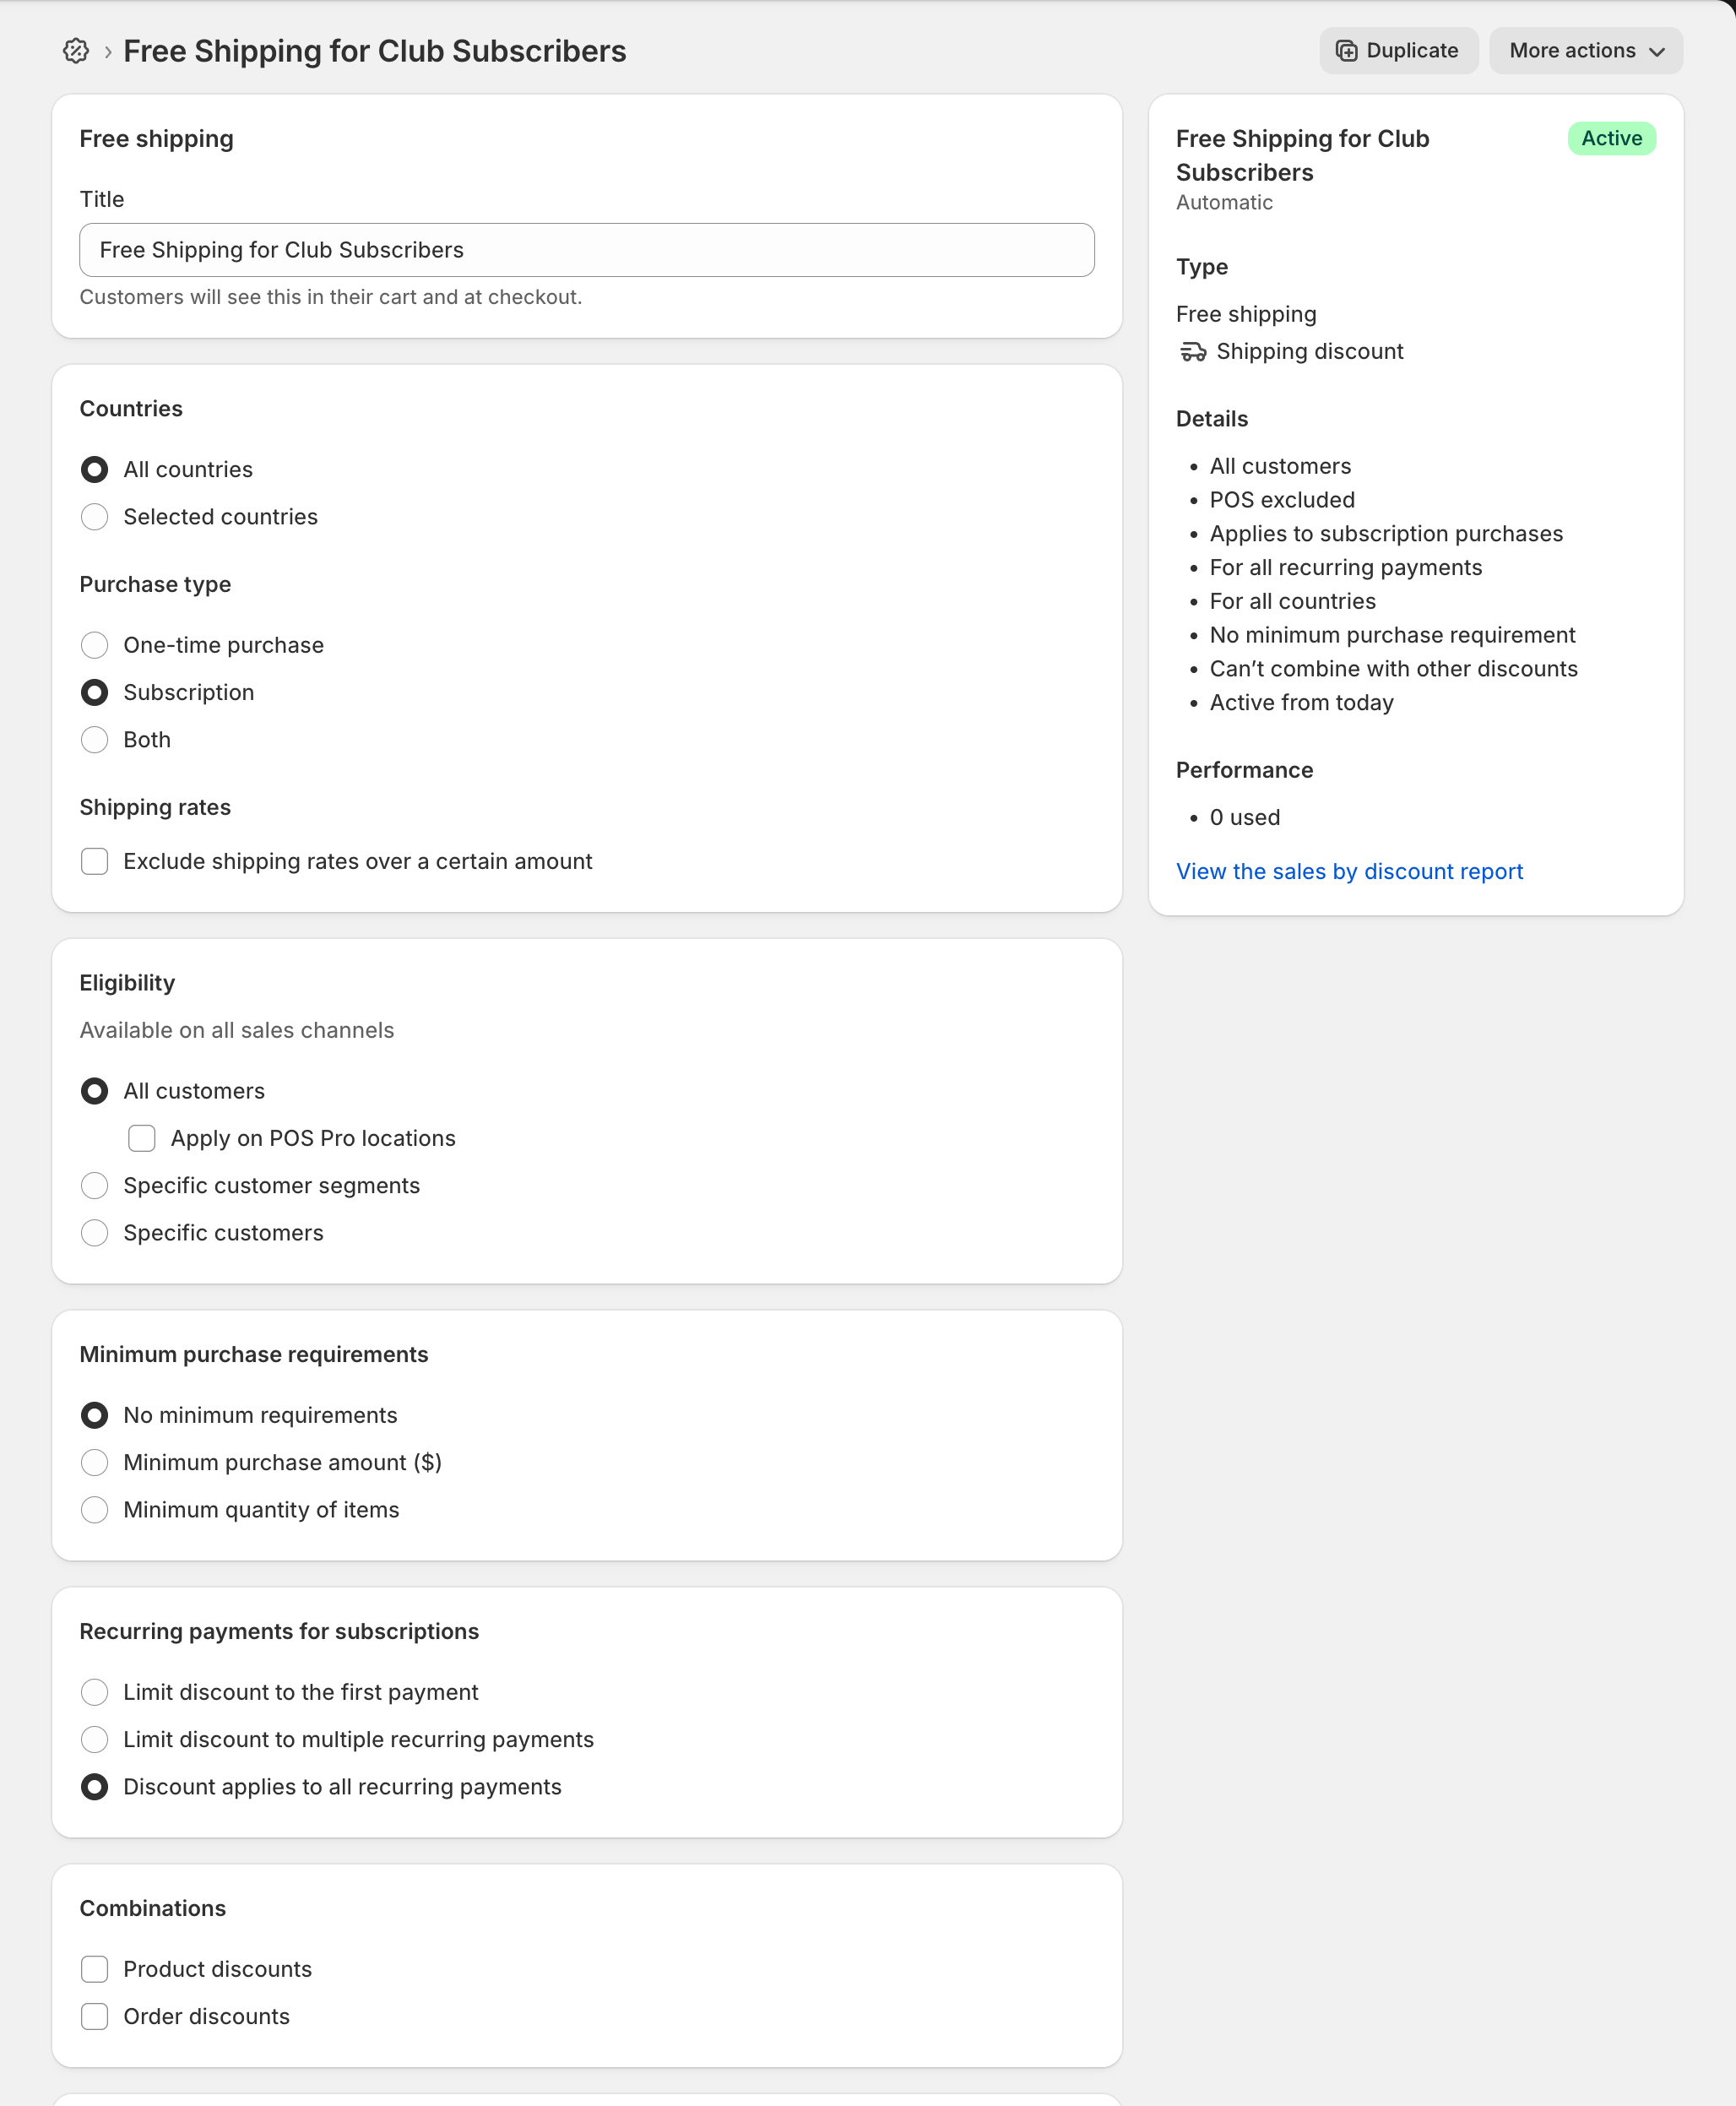Viewport: 1736px width, 2106px height.
Task: Select Specific customers eligibility option
Action: tap(95, 1233)
